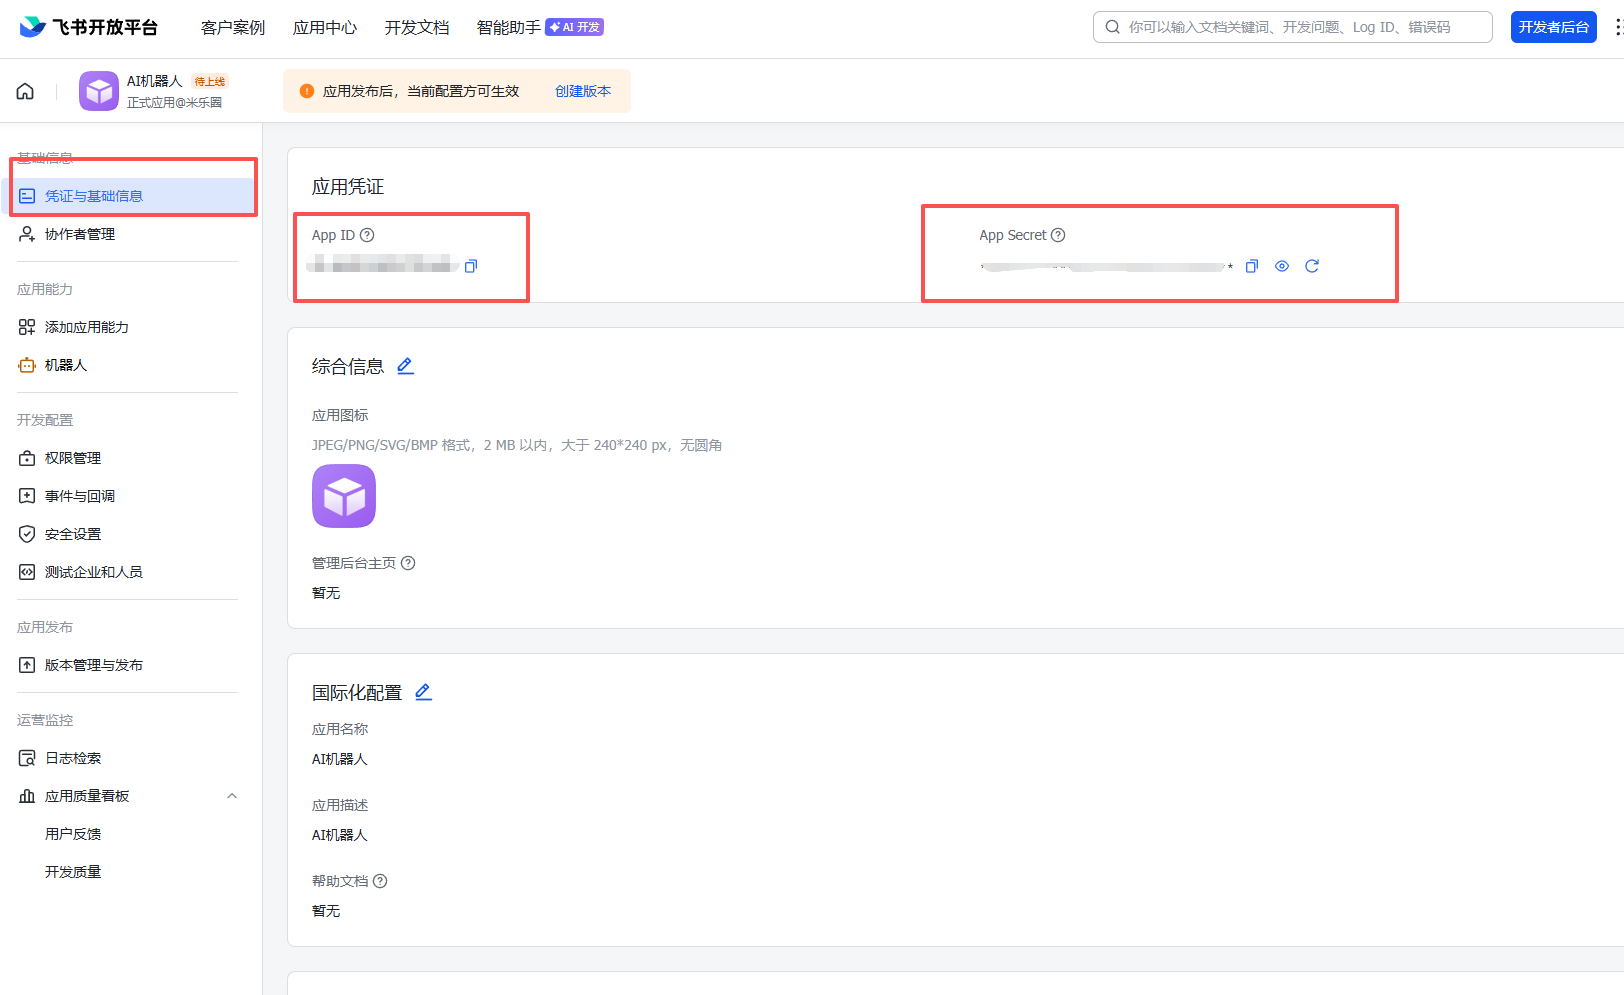Open 权限管理 in the sidebar
1624x995 pixels.
[73, 458]
